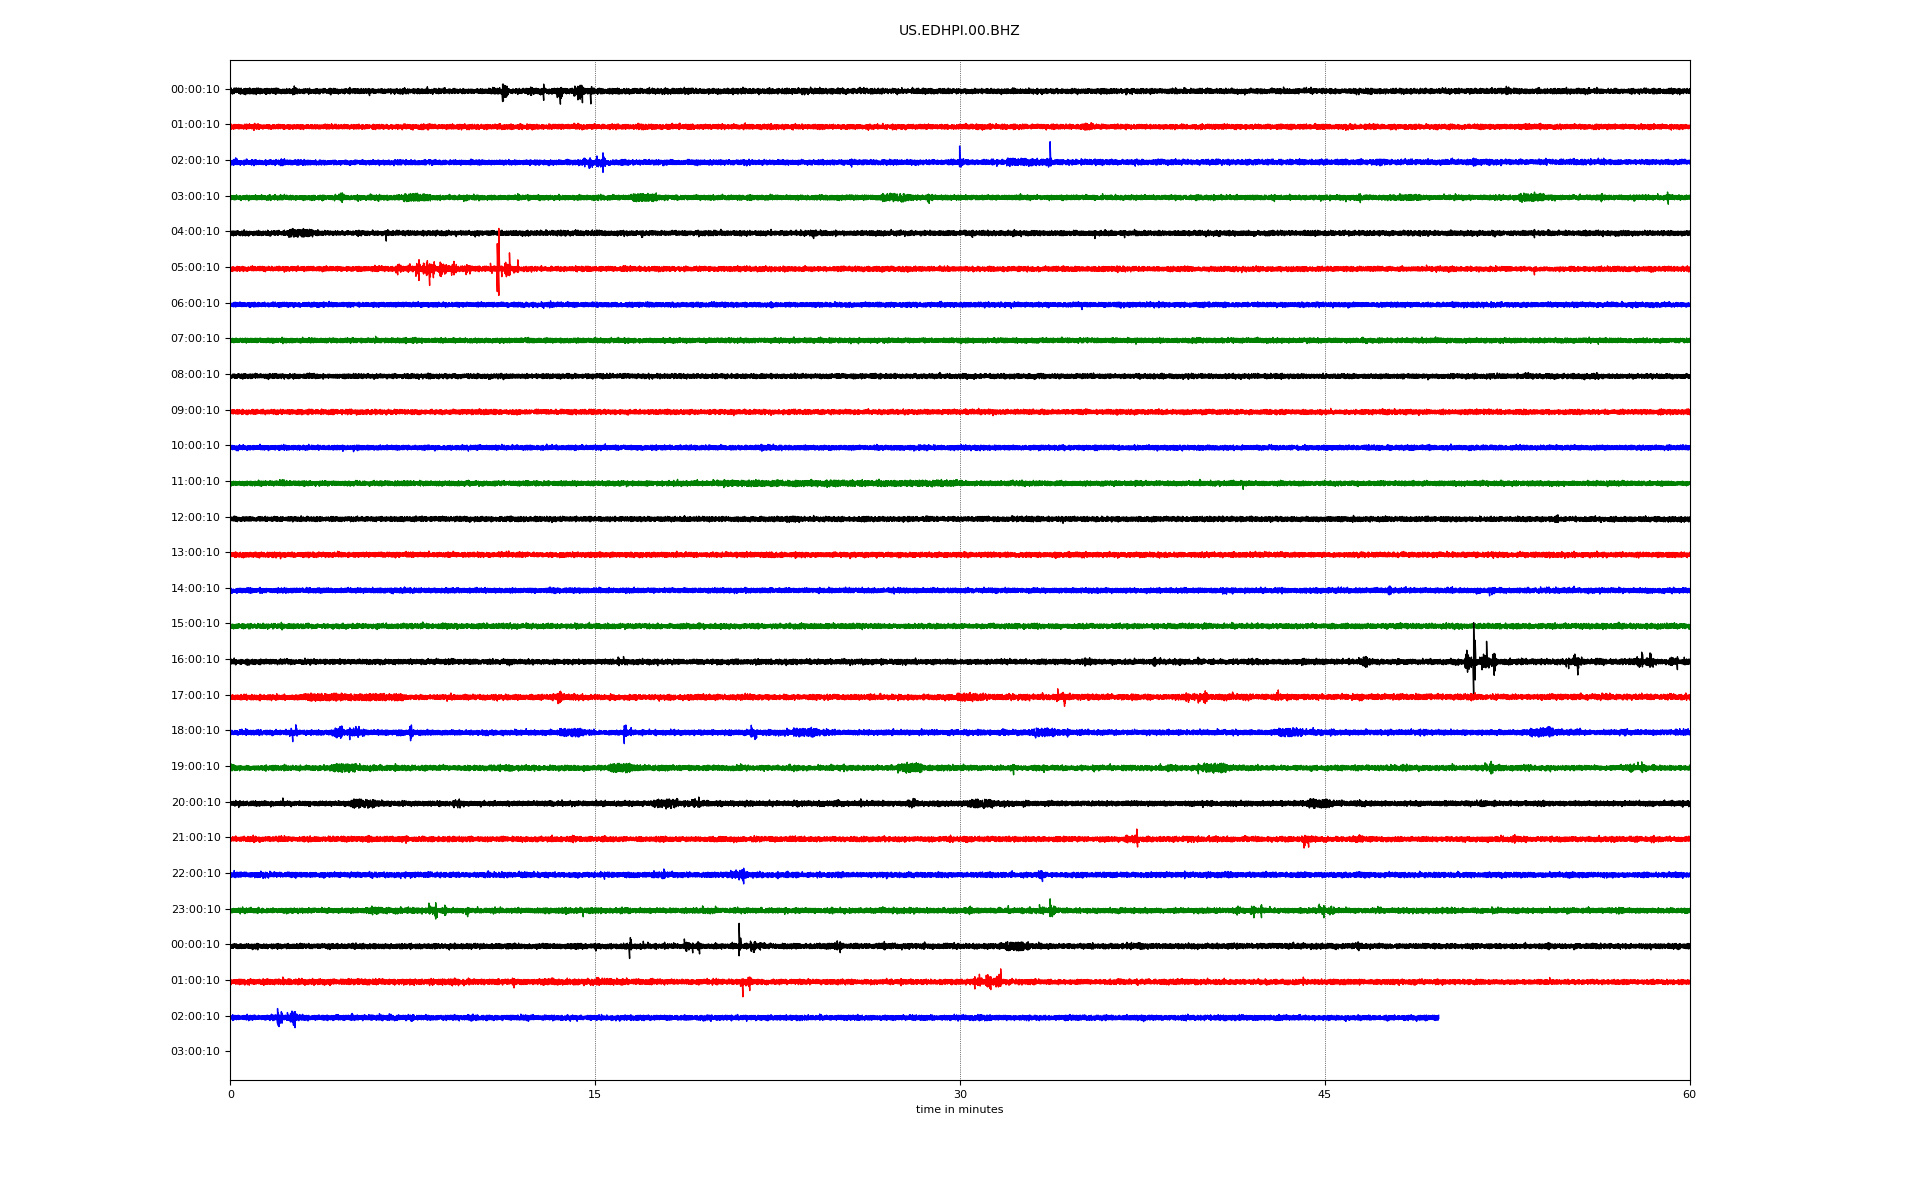Click the 21:00:10 row time label
1920x1200 pixels.
coord(195,838)
